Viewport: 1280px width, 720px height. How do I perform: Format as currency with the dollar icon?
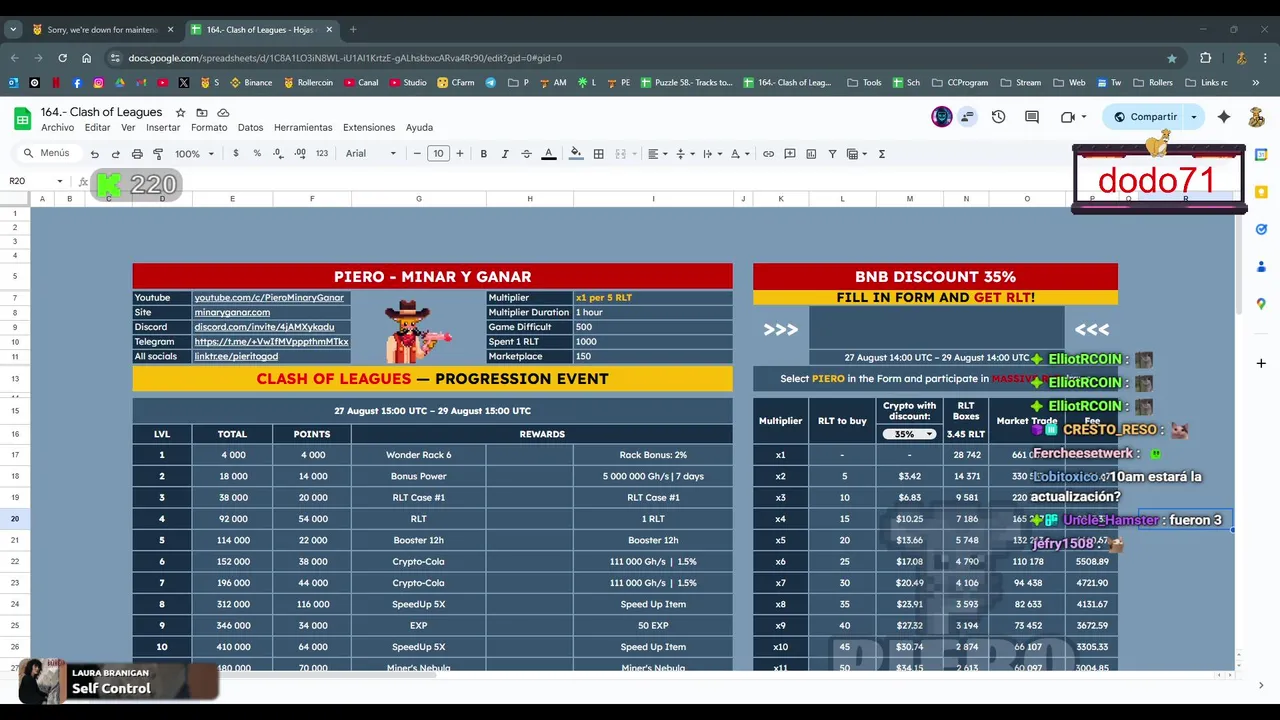pyautogui.click(x=236, y=154)
